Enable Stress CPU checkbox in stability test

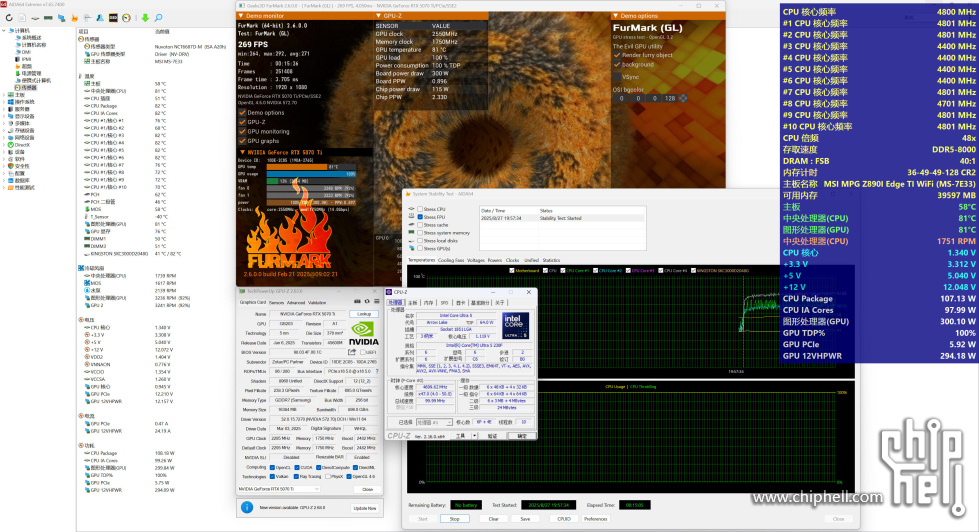tap(420, 209)
